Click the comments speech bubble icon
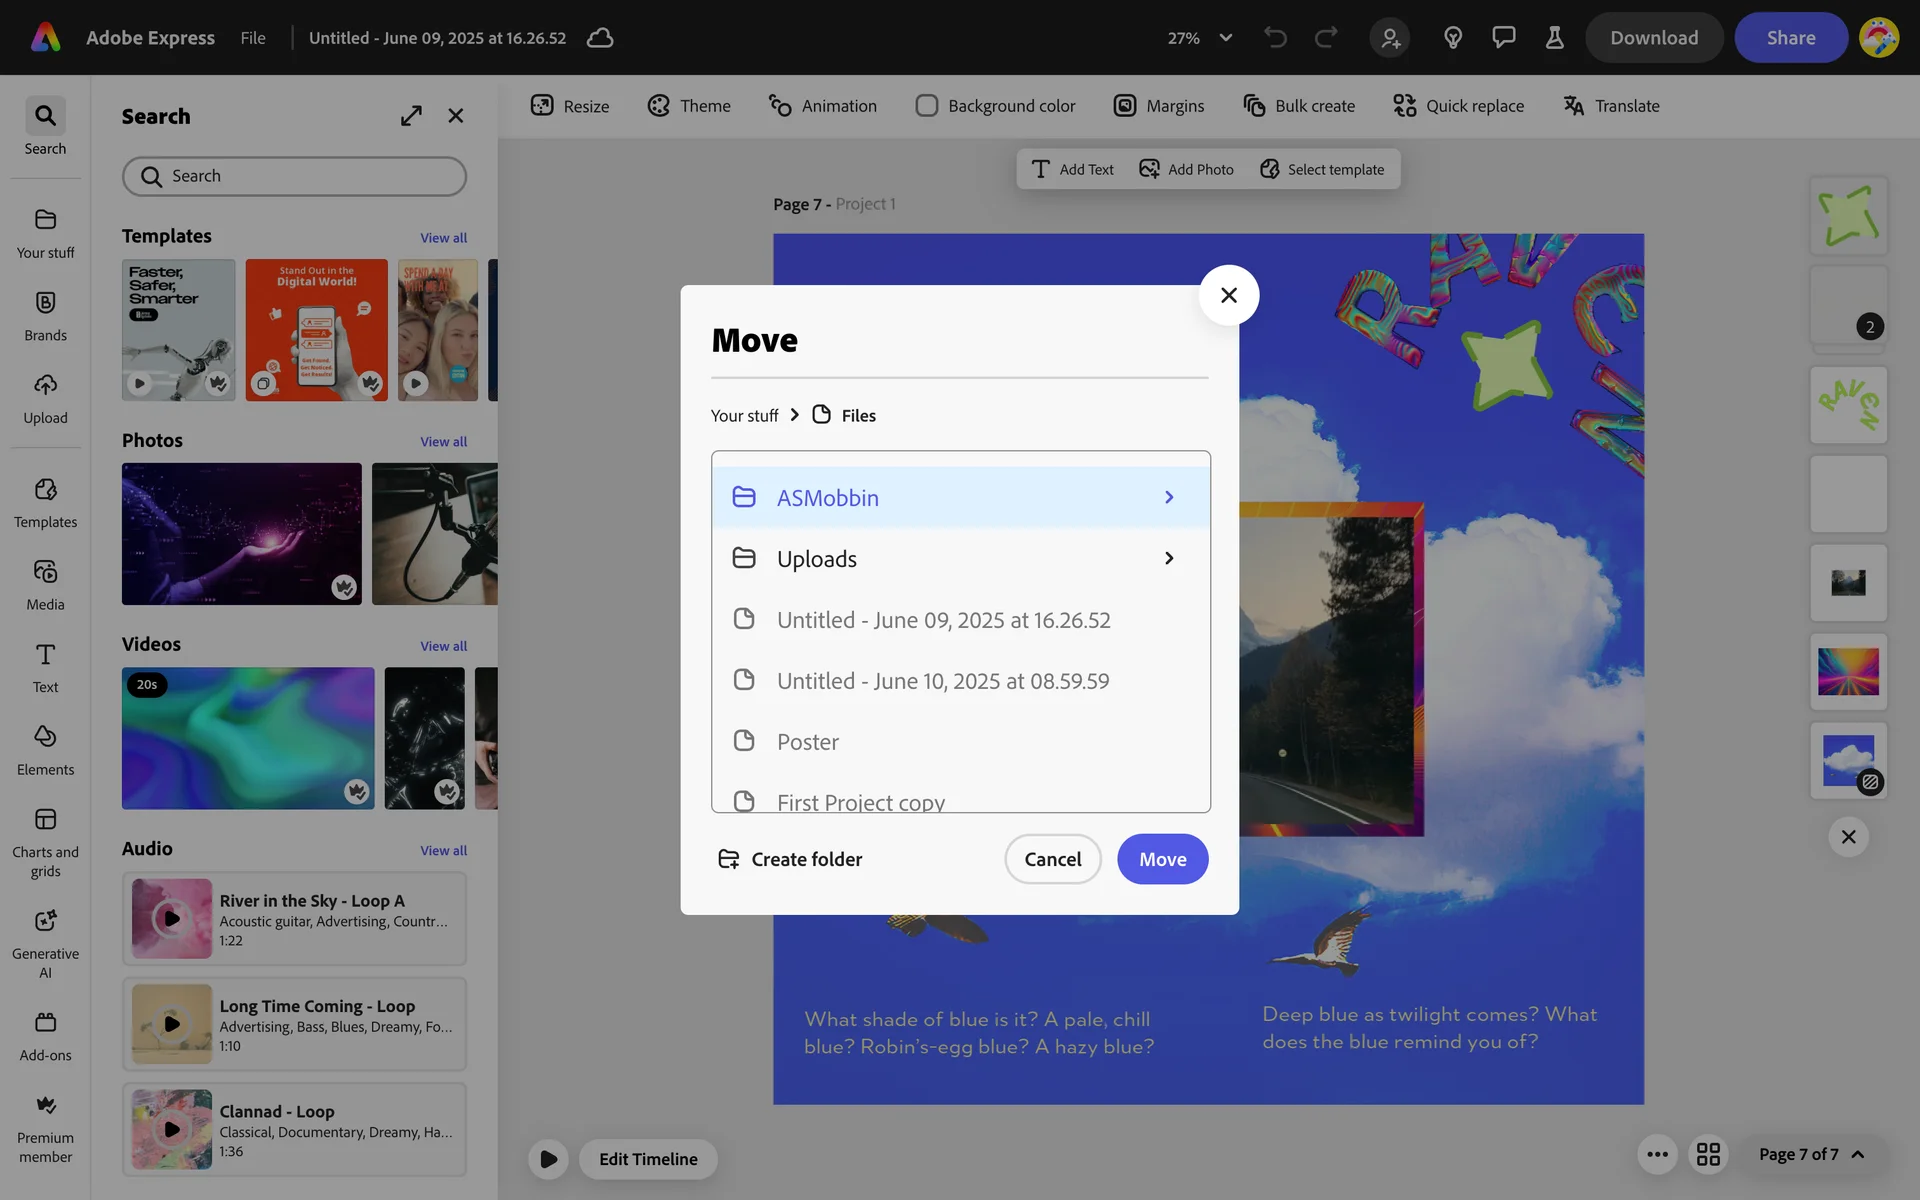Viewport: 1920px width, 1200px height. coord(1503,38)
